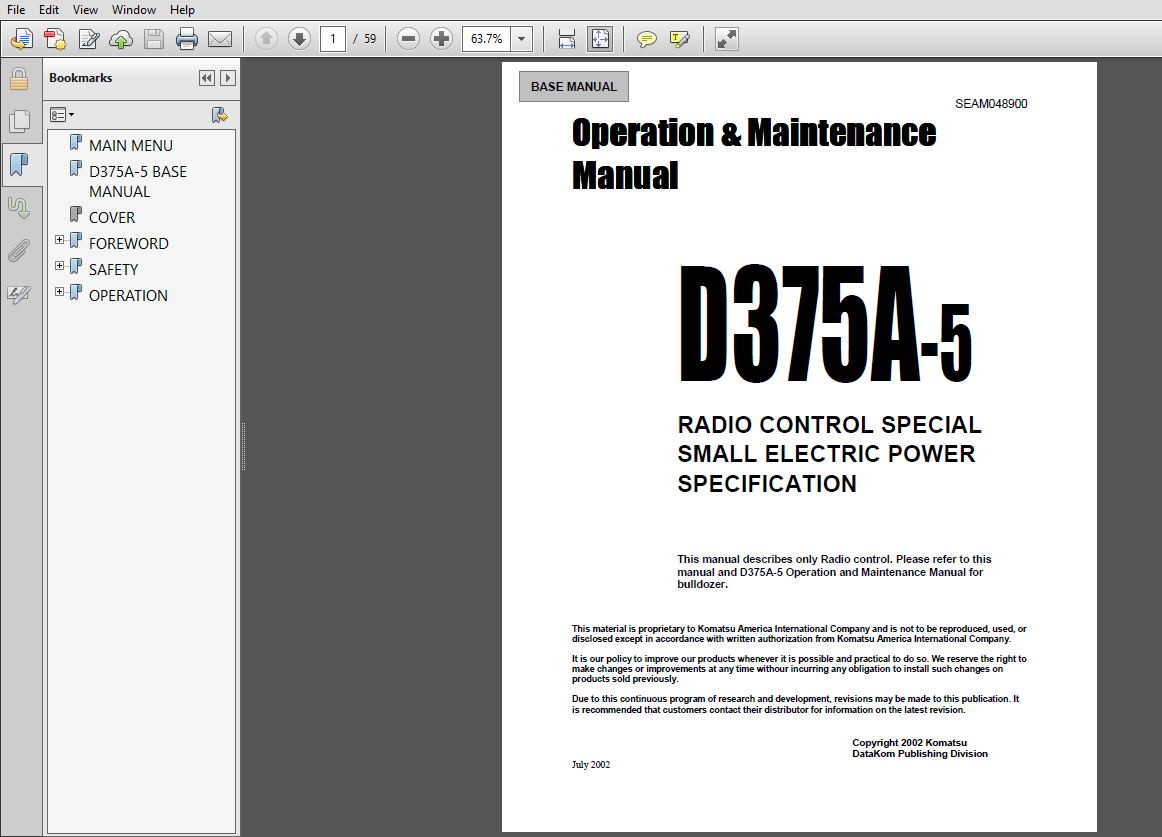Viewport: 1162px width, 837px height.
Task: Click the Edit document pencil icon
Action: [88, 39]
